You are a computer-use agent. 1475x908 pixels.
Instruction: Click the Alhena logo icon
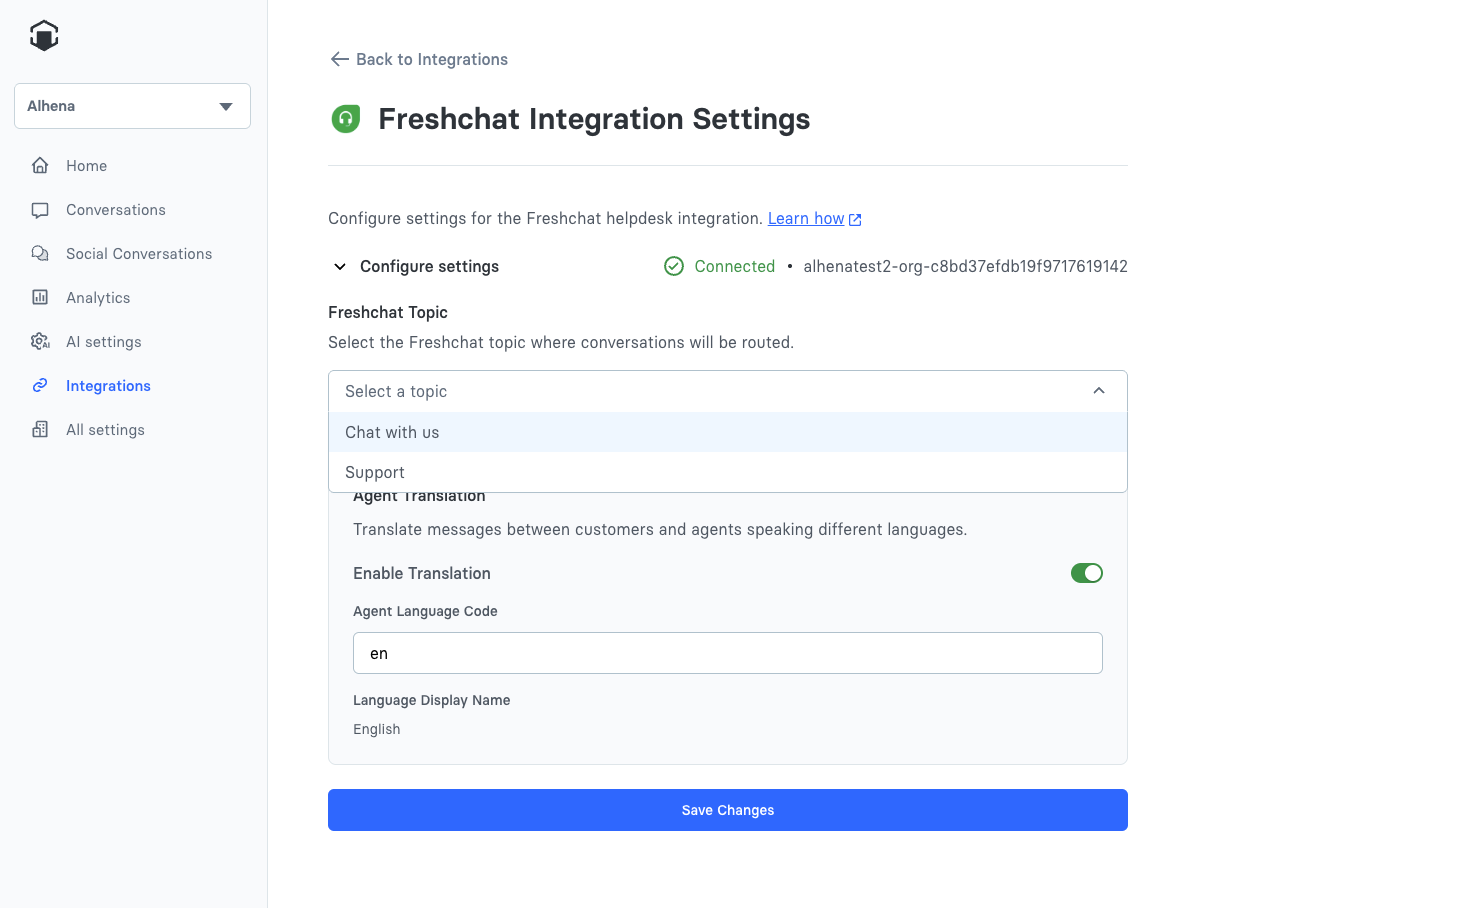tap(44, 35)
